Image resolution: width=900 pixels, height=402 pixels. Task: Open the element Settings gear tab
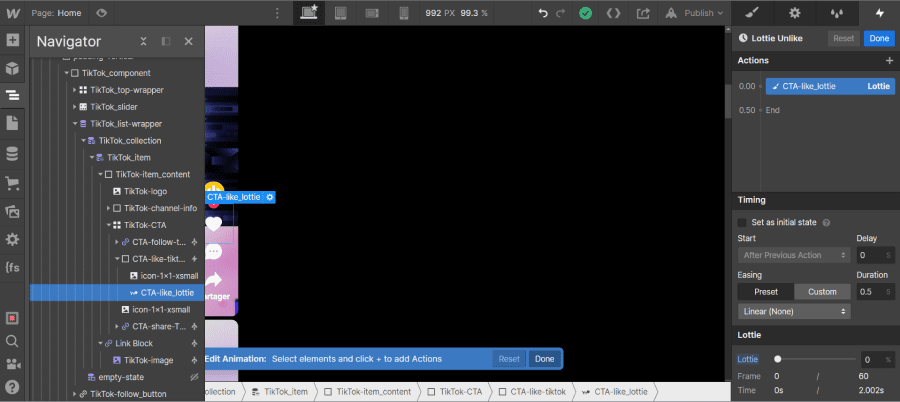(795, 13)
